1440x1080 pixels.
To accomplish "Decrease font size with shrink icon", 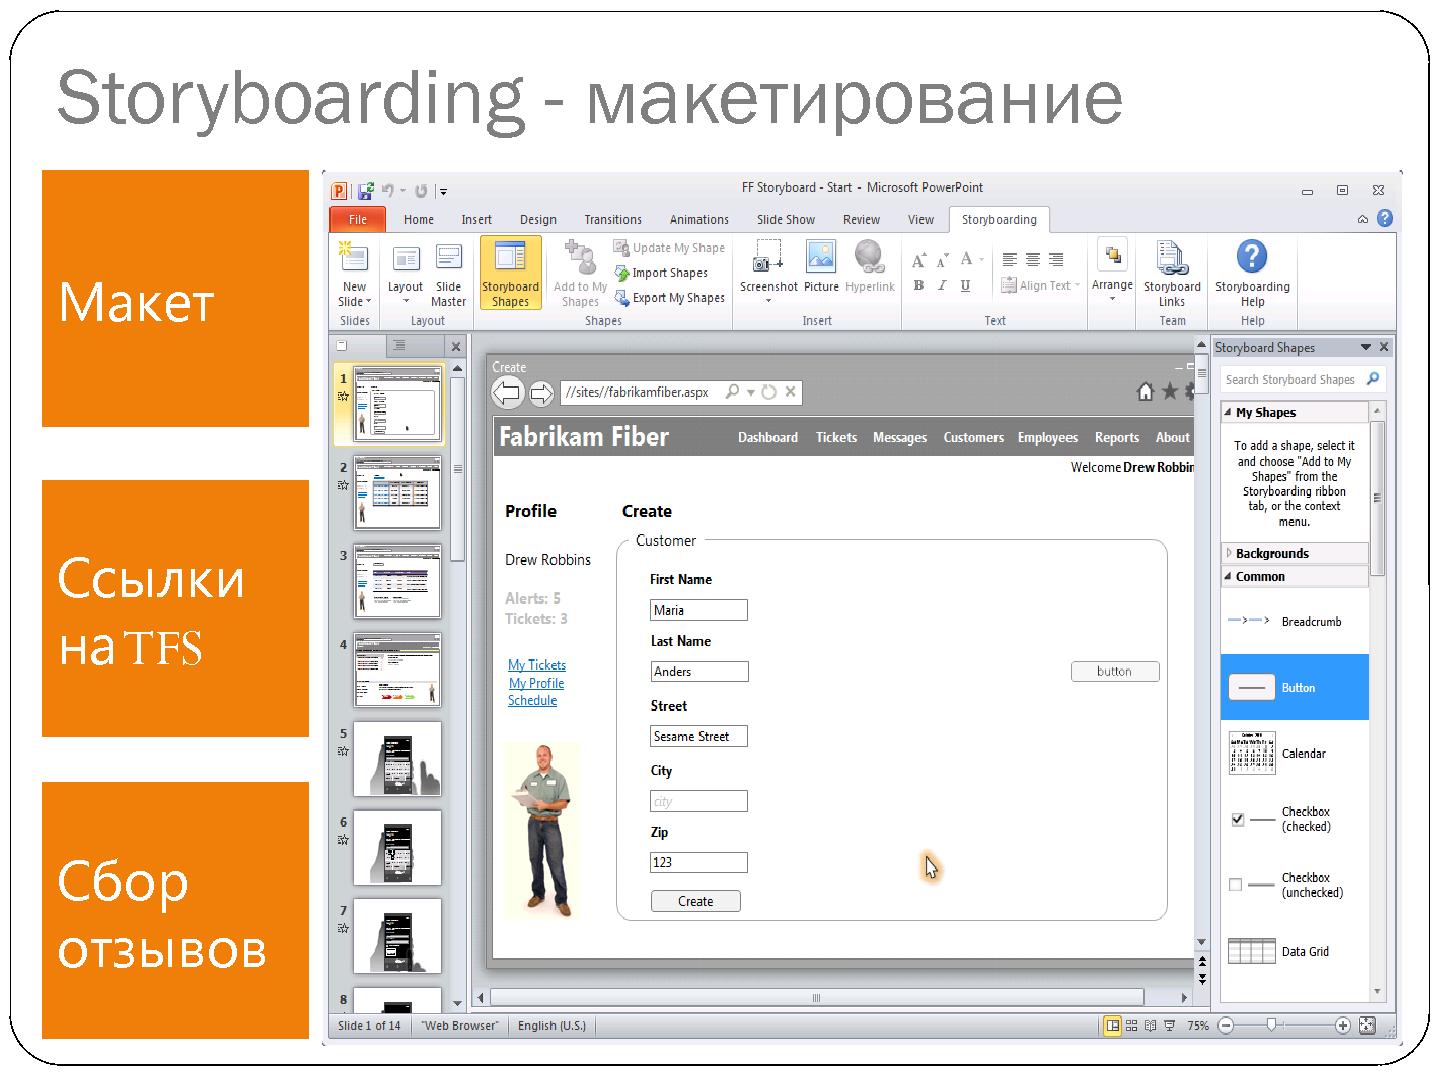I will tap(942, 260).
